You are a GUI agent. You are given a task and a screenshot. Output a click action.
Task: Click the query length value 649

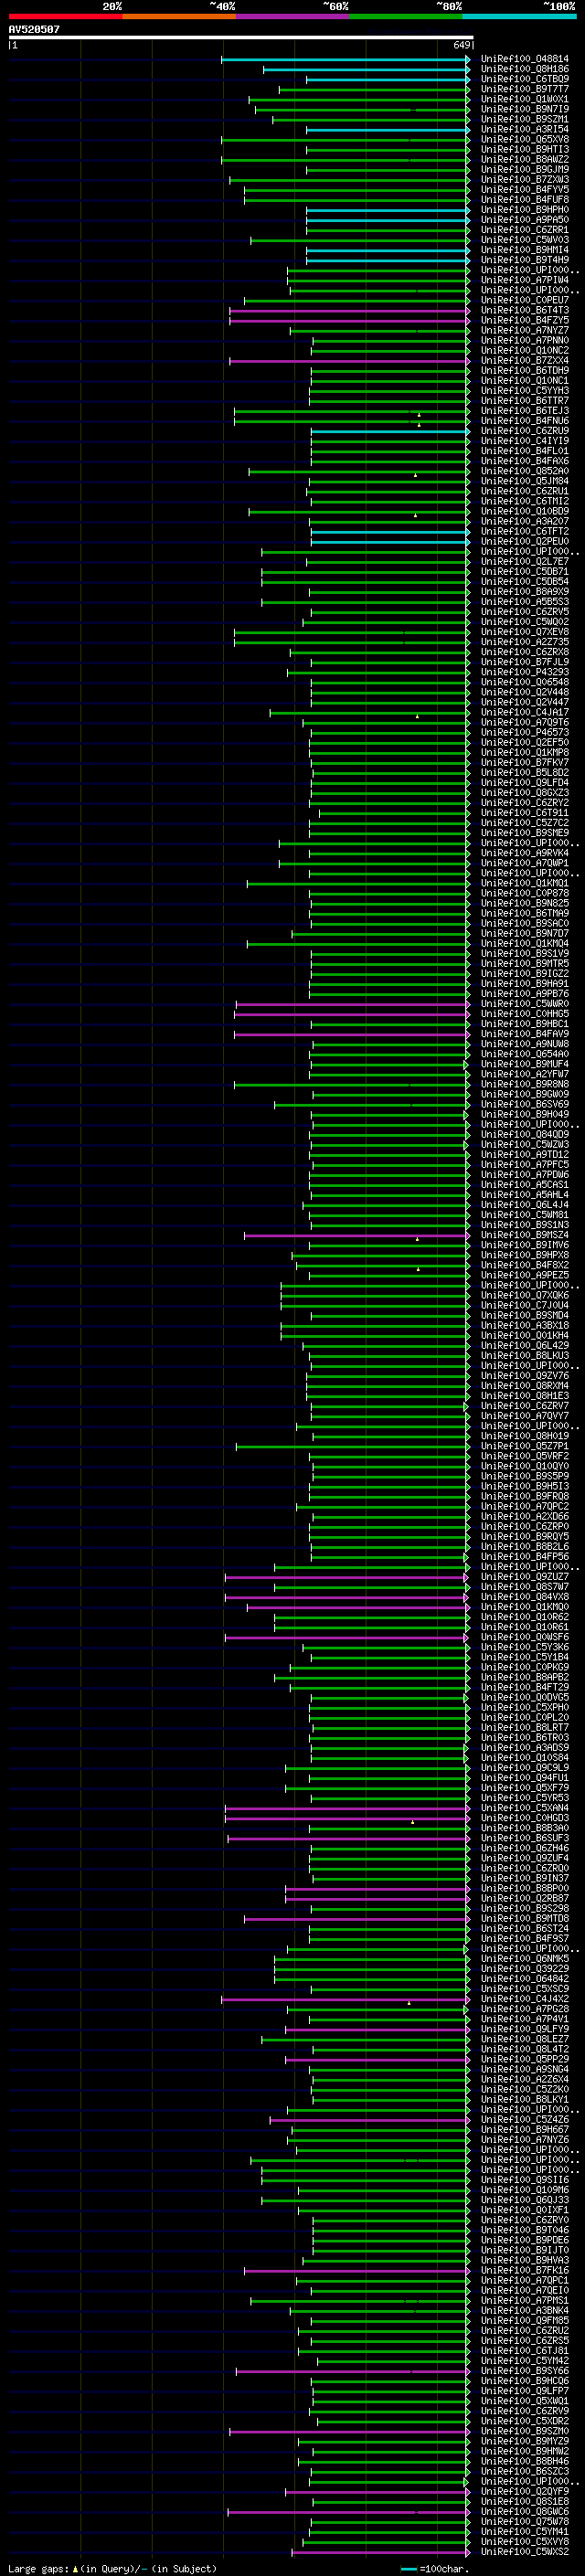(x=462, y=45)
